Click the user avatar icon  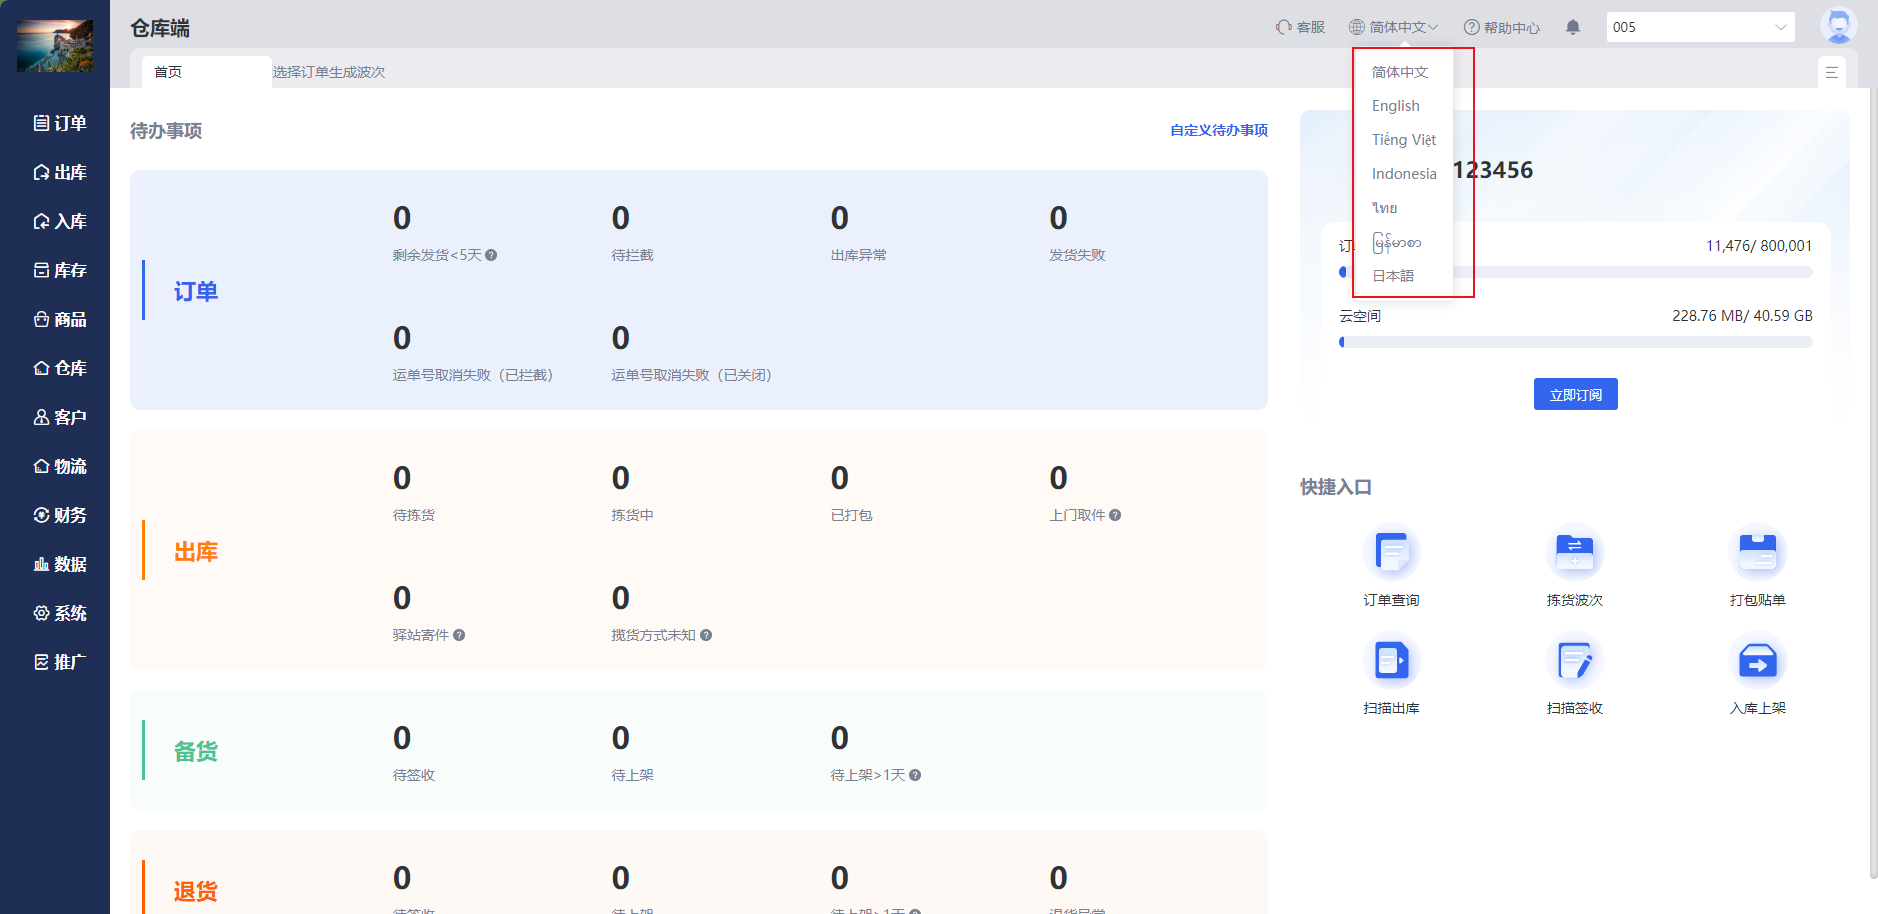click(1838, 26)
